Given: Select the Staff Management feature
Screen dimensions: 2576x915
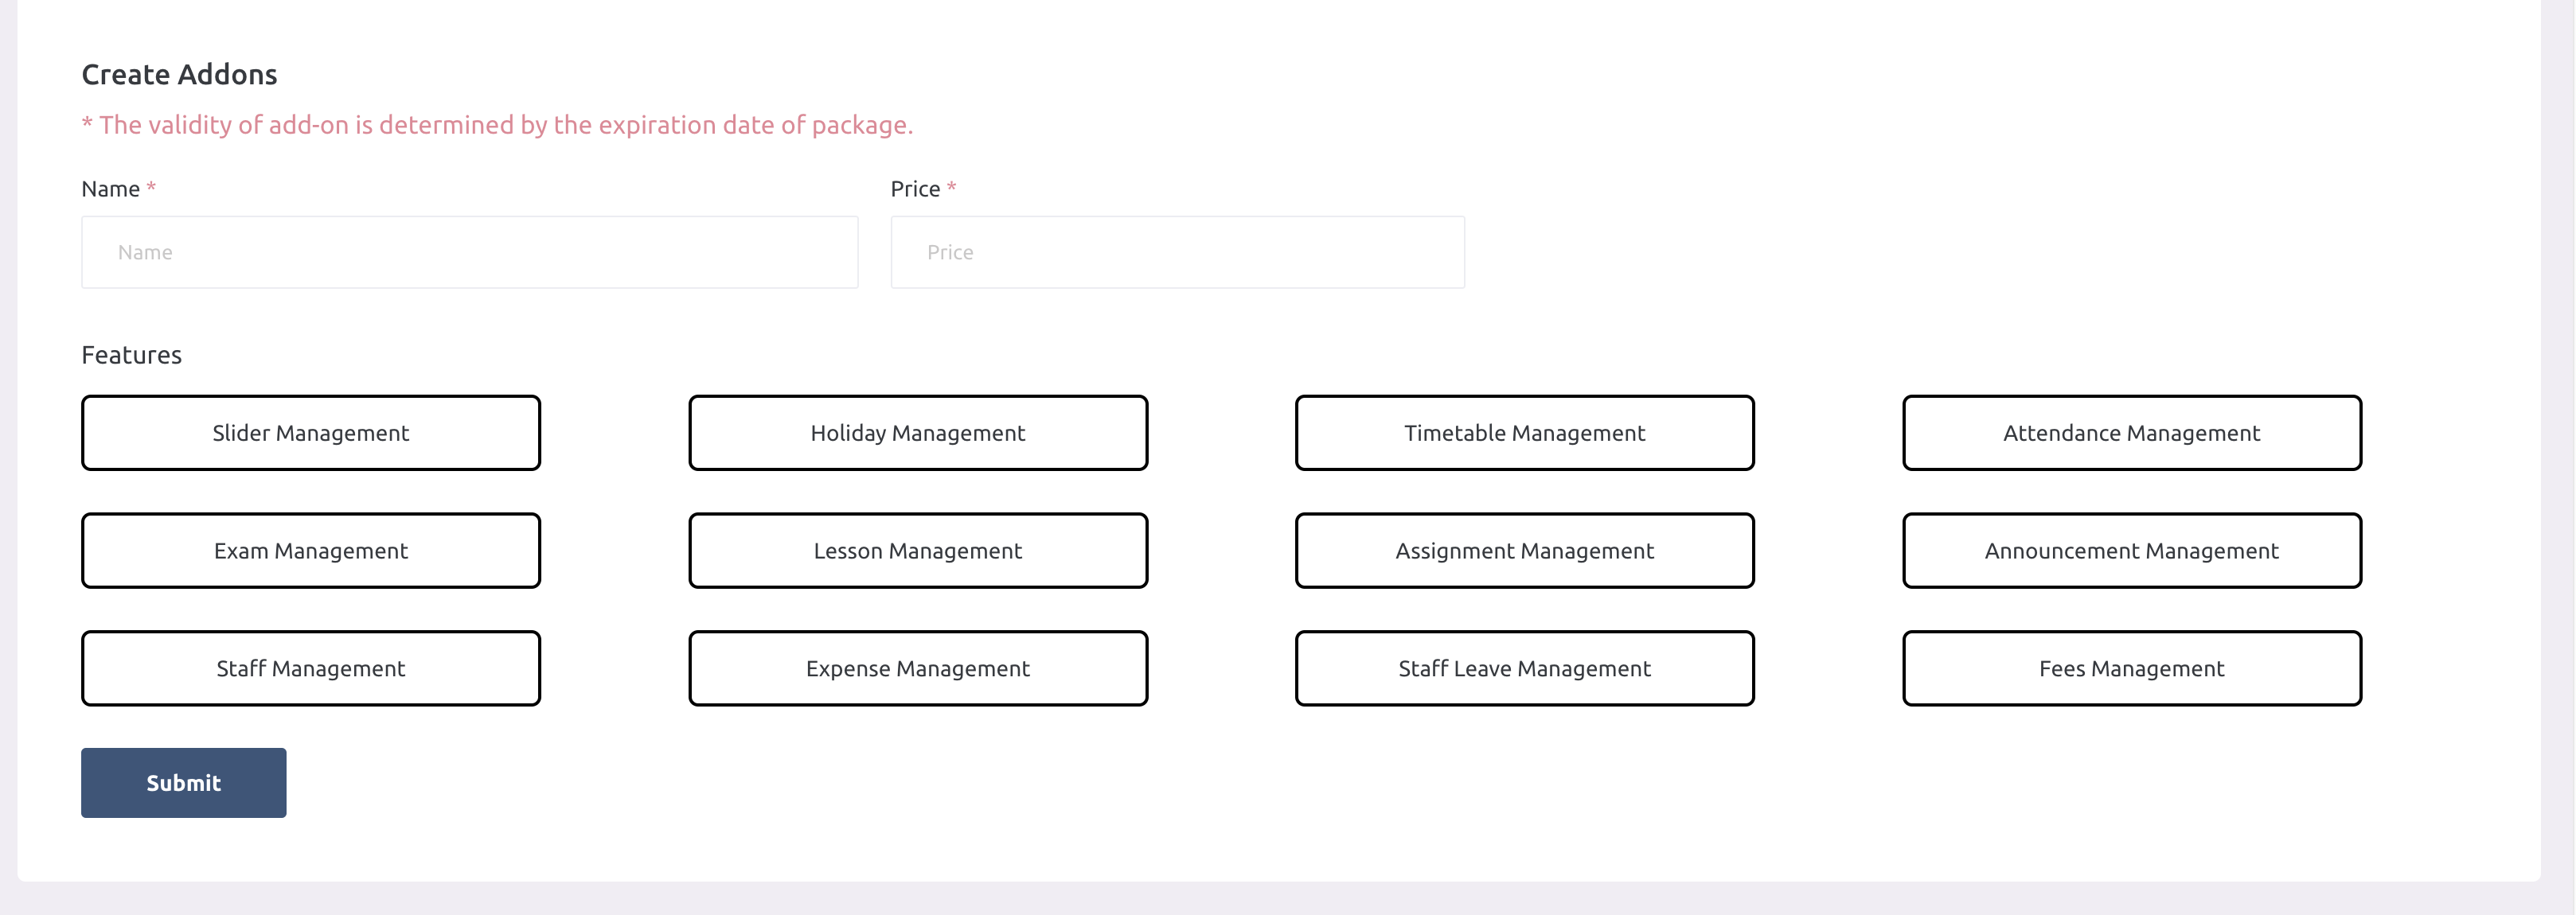Looking at the screenshot, I should [x=310, y=668].
